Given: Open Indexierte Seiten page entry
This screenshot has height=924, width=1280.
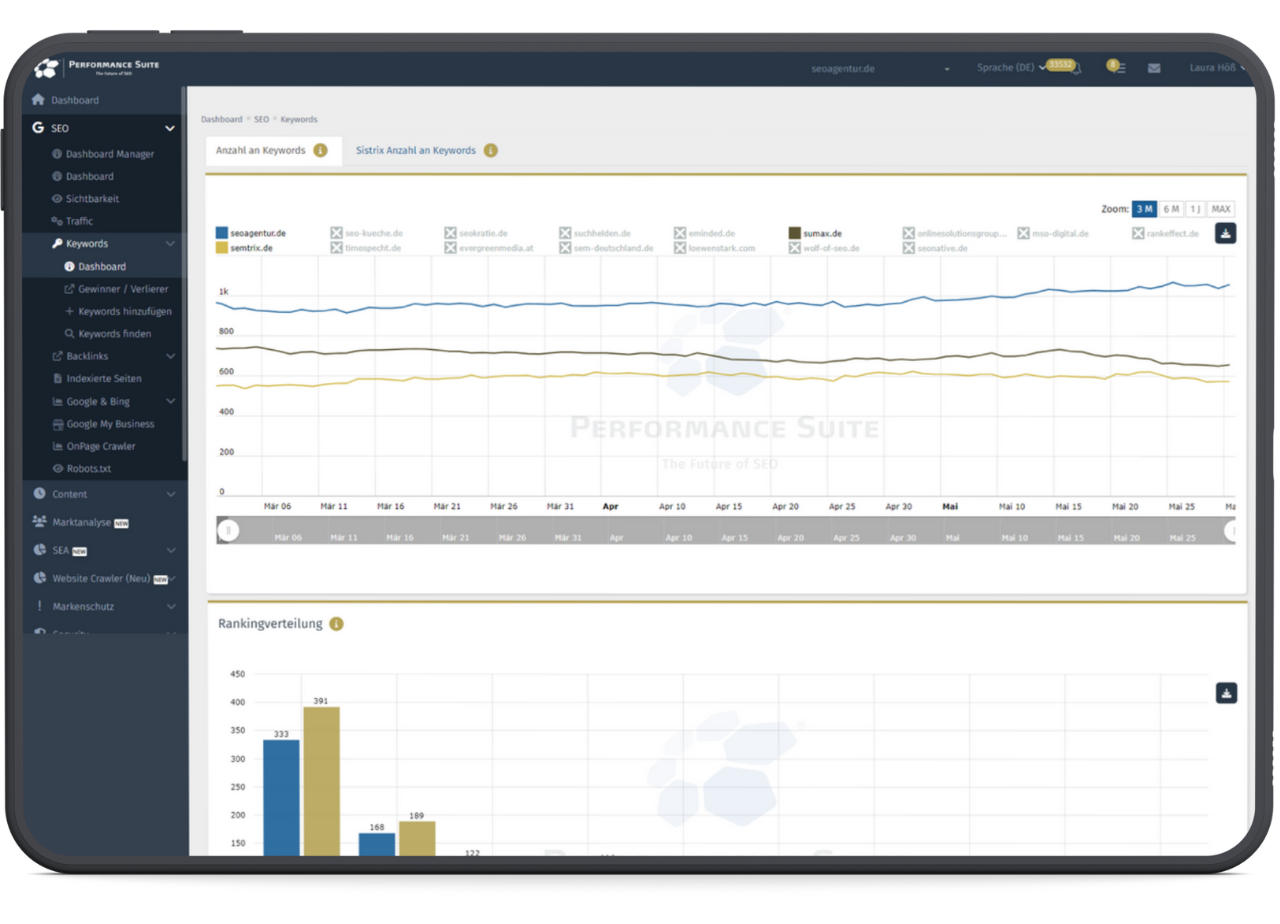Looking at the screenshot, I should click(x=97, y=379).
